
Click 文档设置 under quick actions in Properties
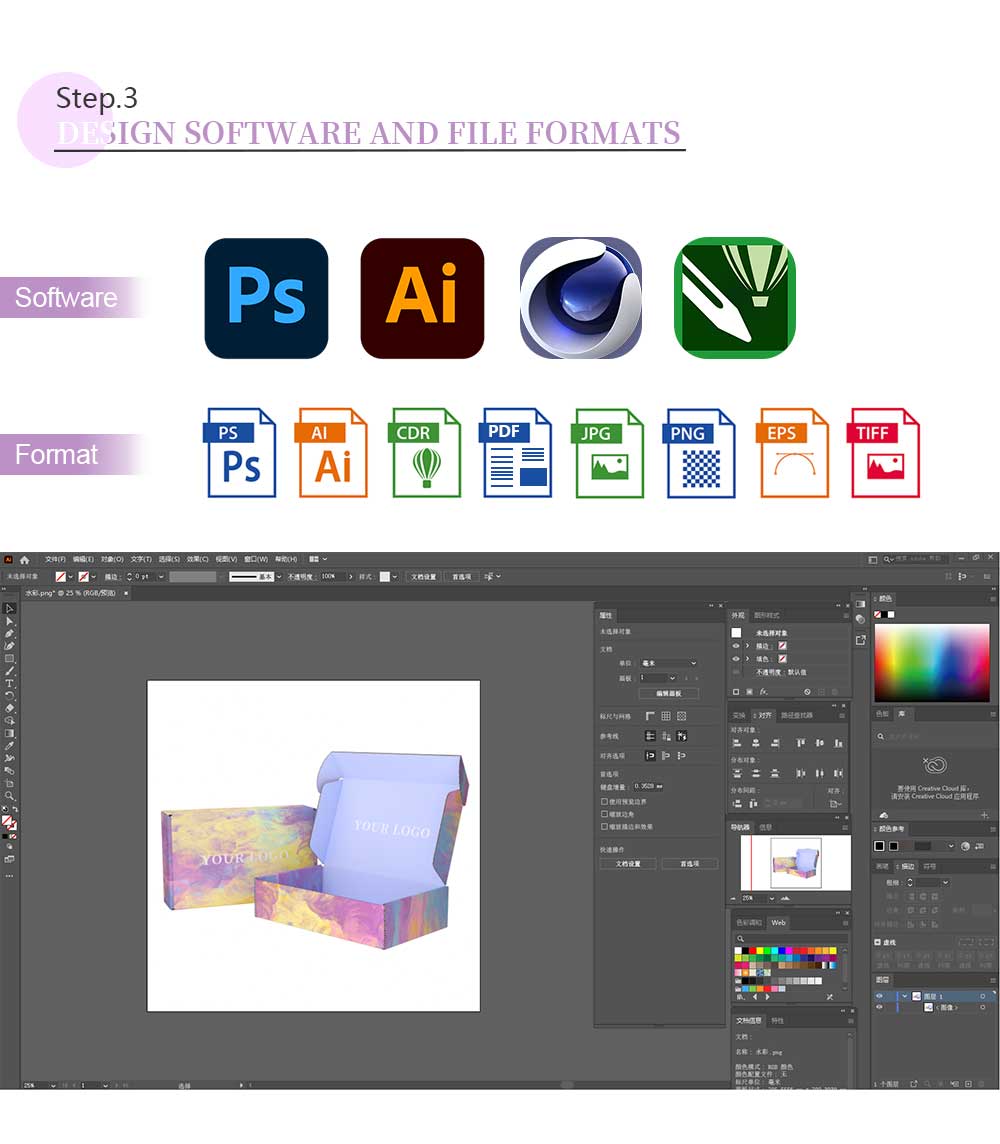(628, 864)
